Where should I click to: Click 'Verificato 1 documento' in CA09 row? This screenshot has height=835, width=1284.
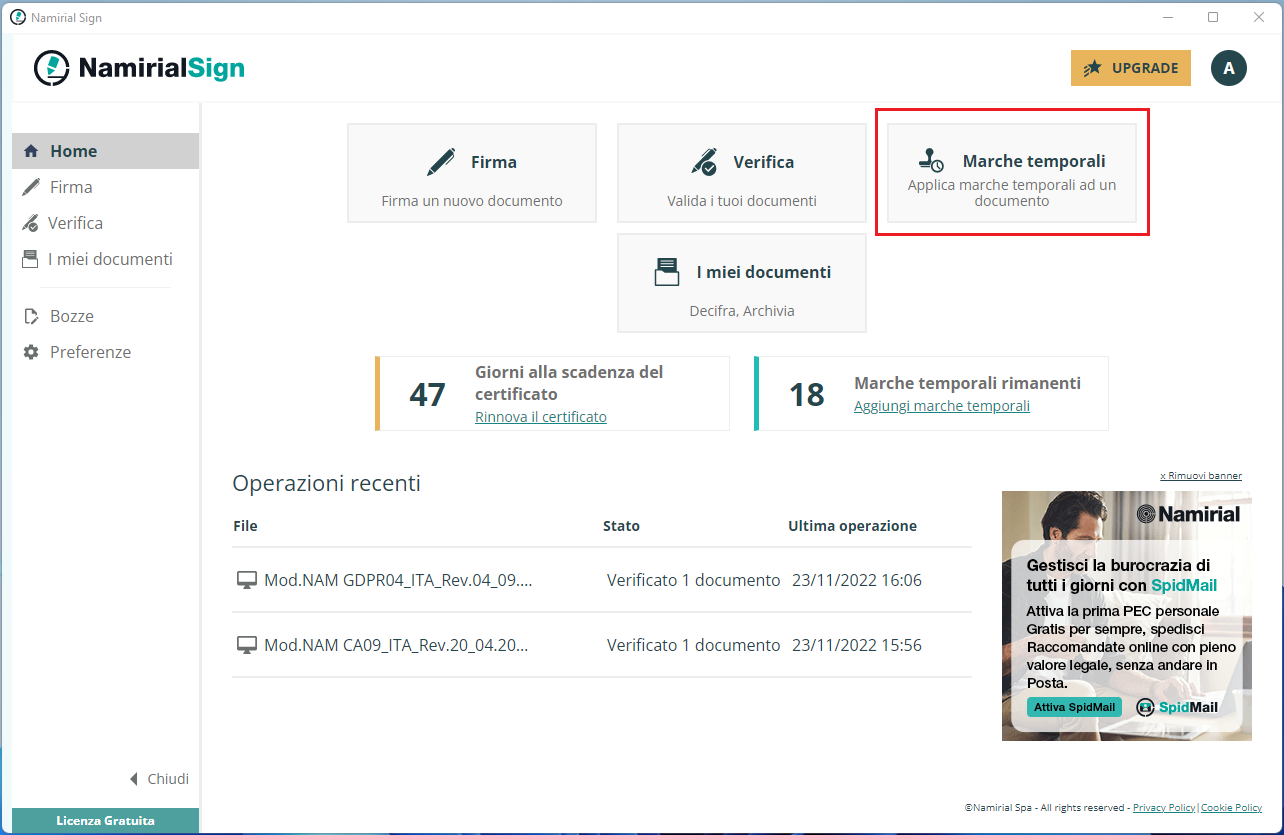coord(693,645)
